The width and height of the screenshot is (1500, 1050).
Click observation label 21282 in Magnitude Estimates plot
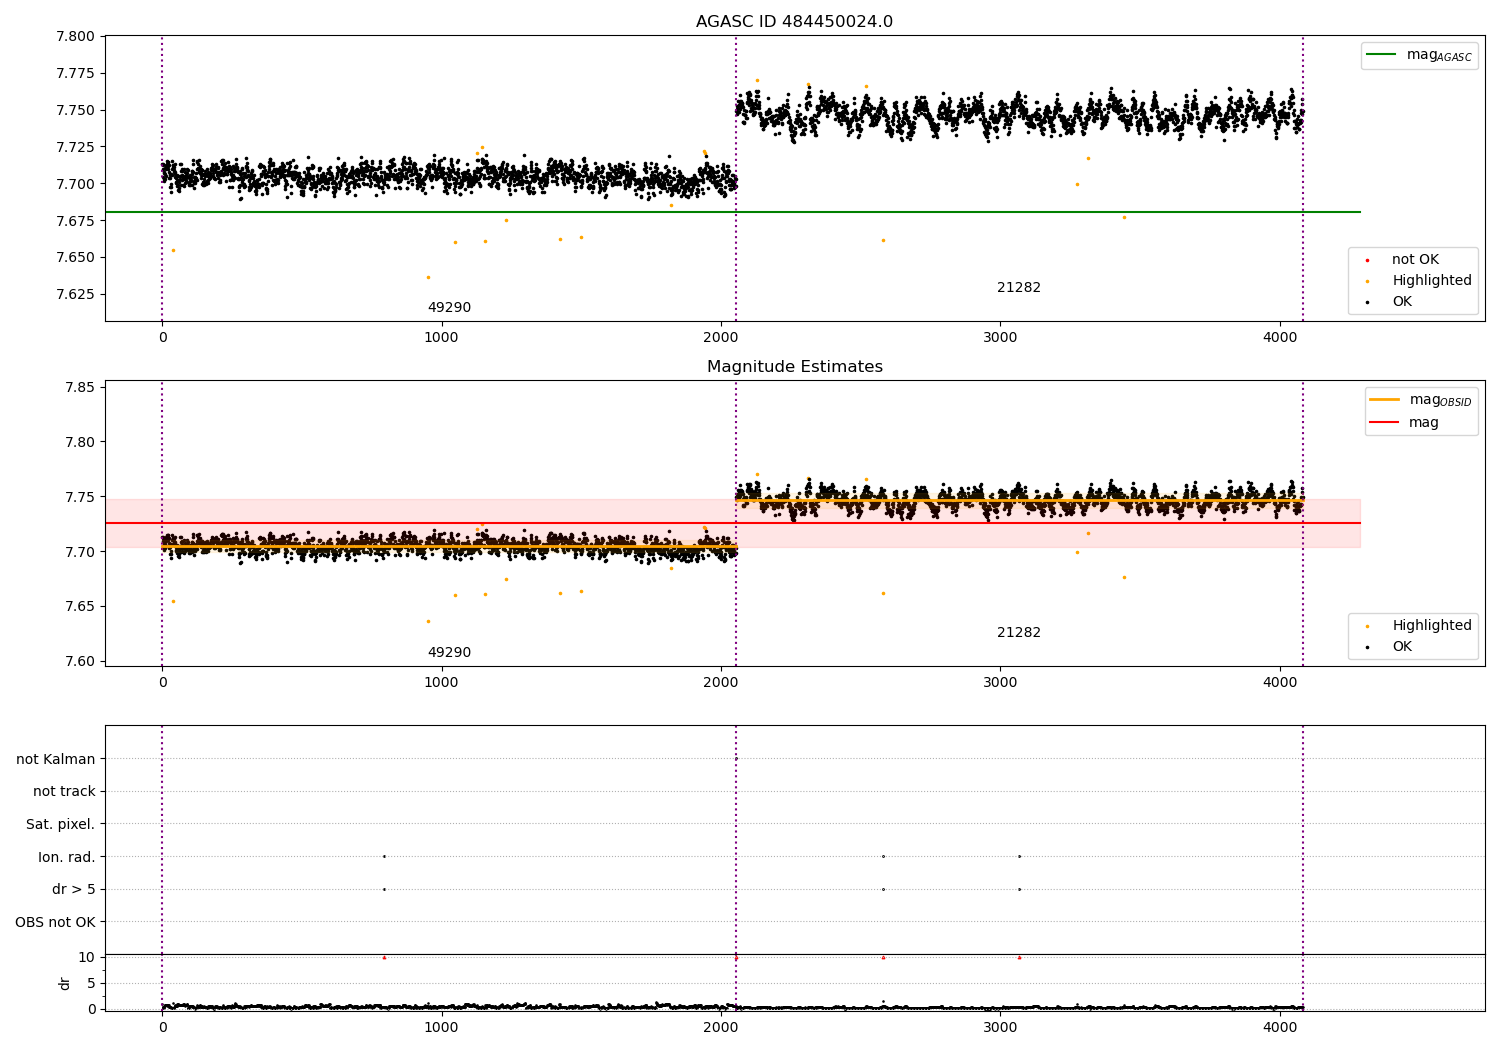point(1019,633)
